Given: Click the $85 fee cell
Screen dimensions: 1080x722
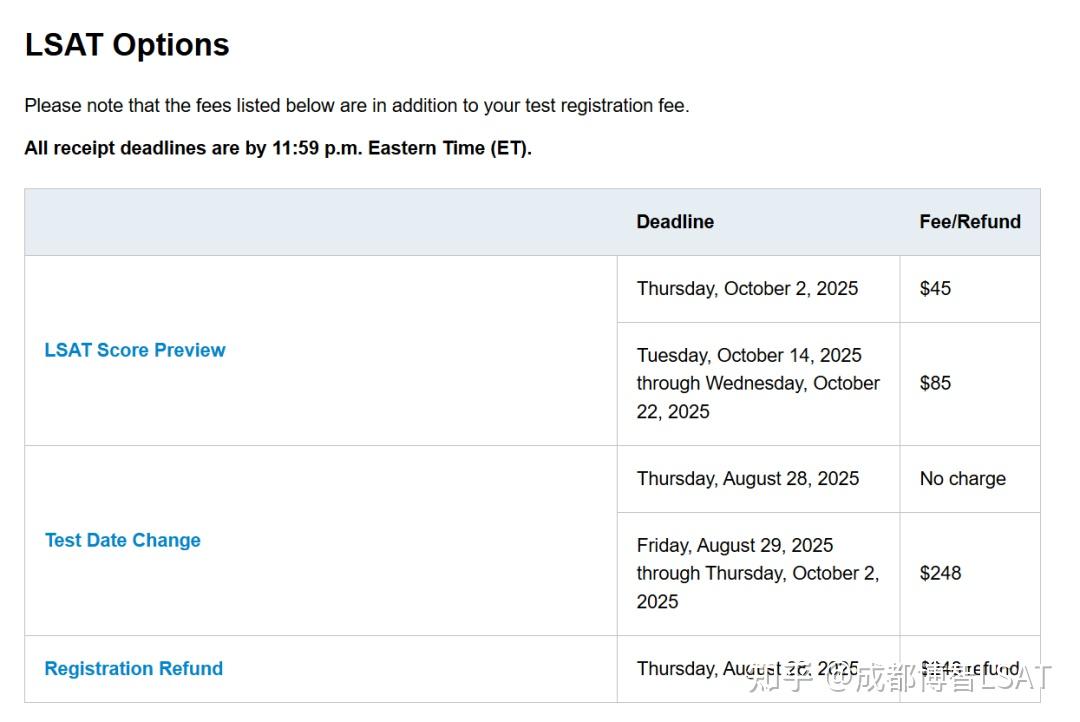Looking at the screenshot, I should [x=935, y=383].
